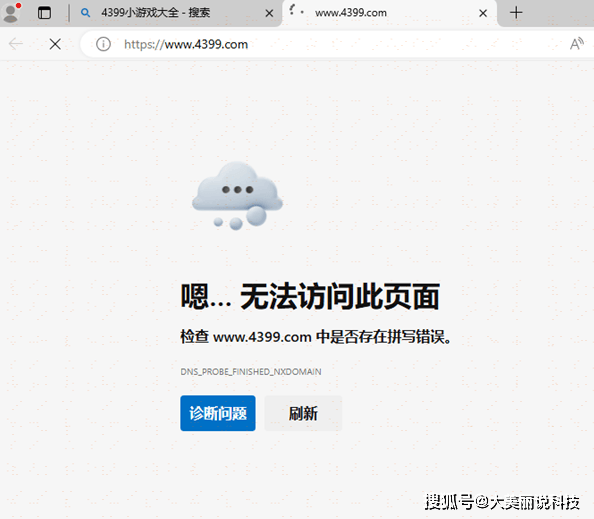Activate the Read aloud icon

pos(576,44)
